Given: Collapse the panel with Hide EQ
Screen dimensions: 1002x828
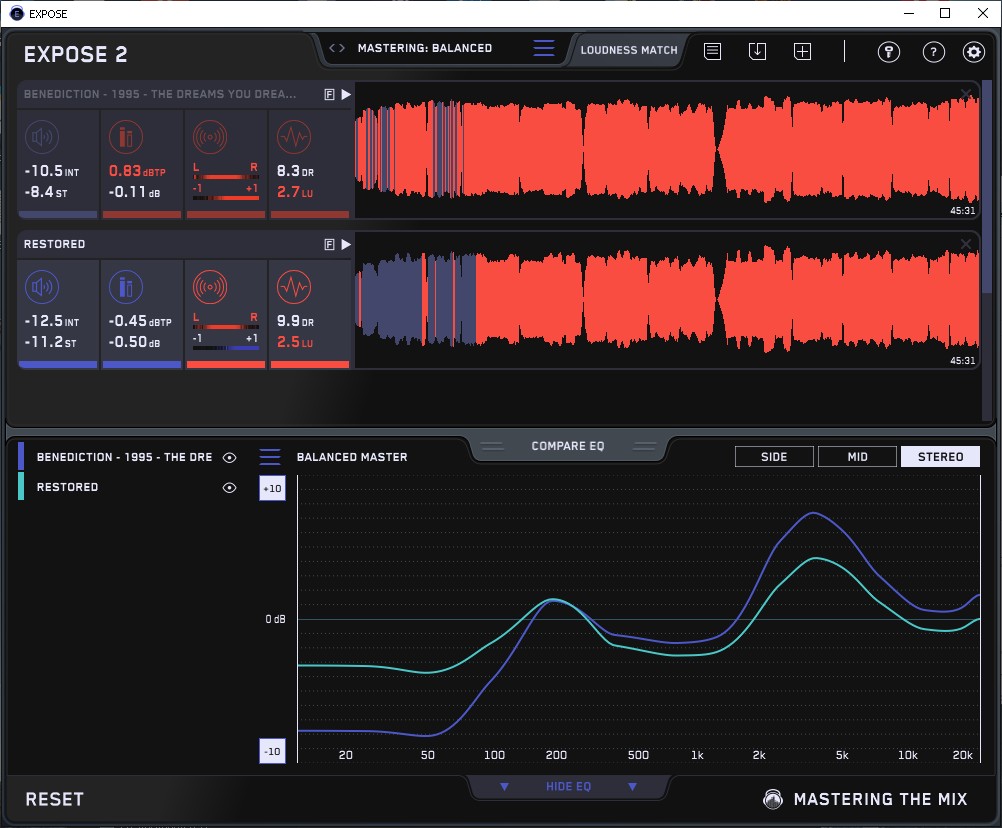Looking at the screenshot, I should [x=568, y=787].
